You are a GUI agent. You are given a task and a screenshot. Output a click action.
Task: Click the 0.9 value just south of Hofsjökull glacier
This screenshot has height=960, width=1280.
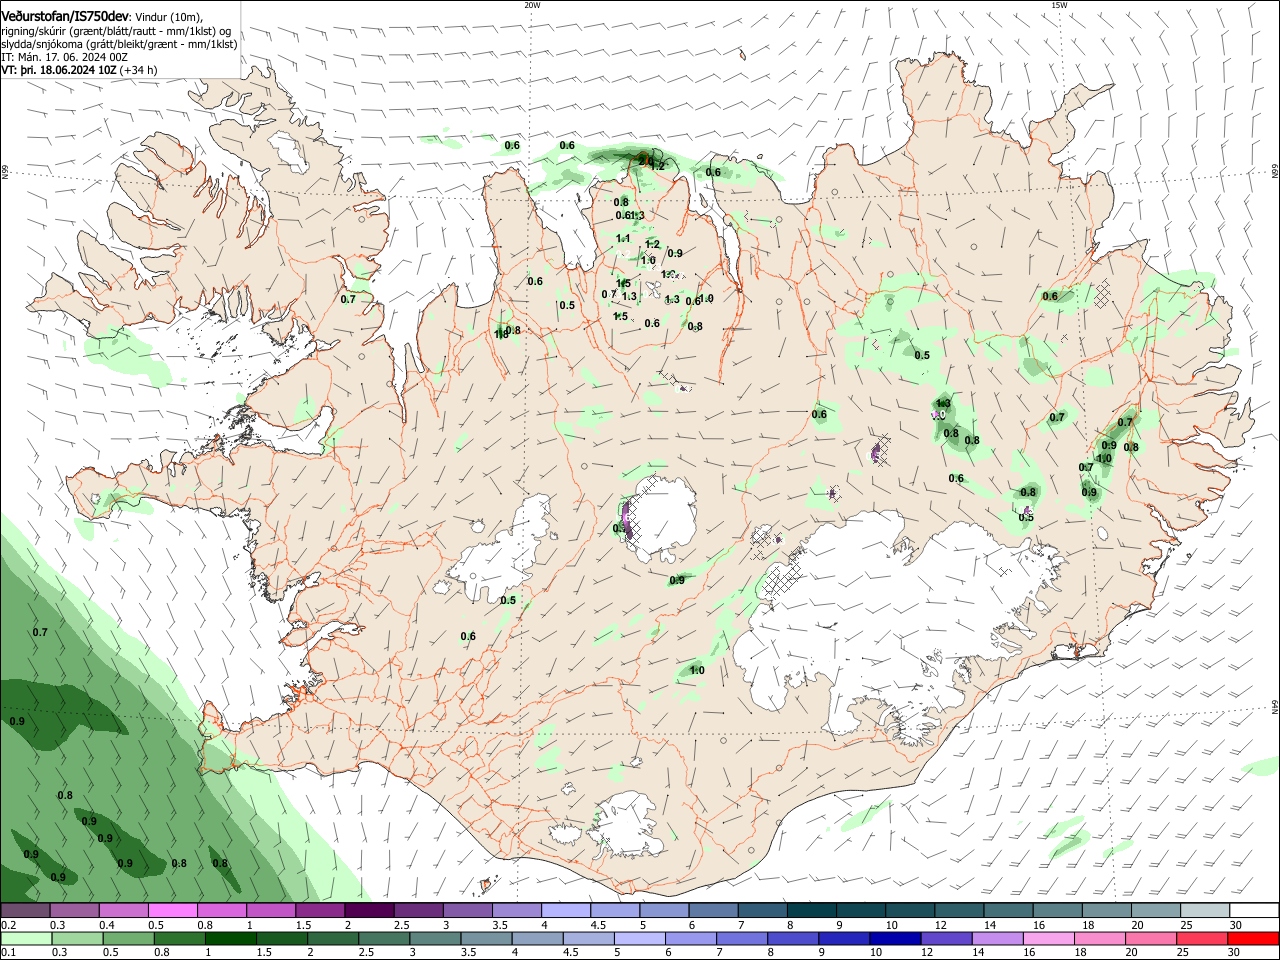677,580
